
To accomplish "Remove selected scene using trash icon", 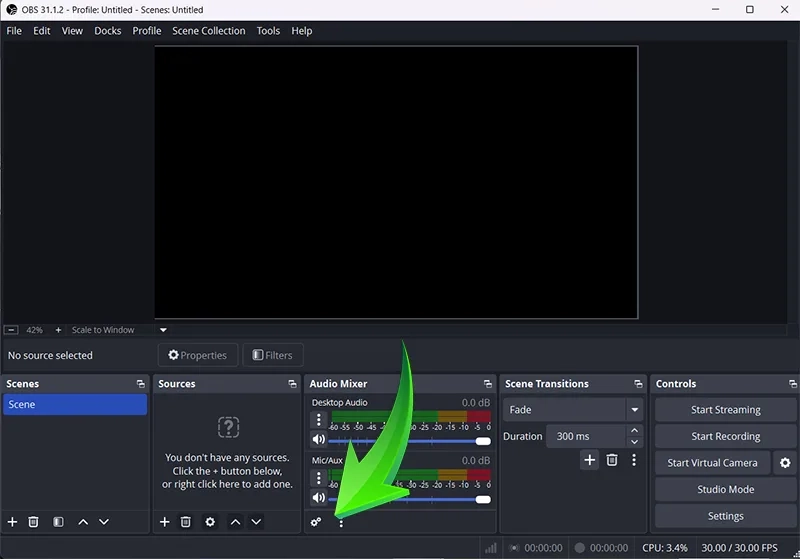I will coord(33,522).
